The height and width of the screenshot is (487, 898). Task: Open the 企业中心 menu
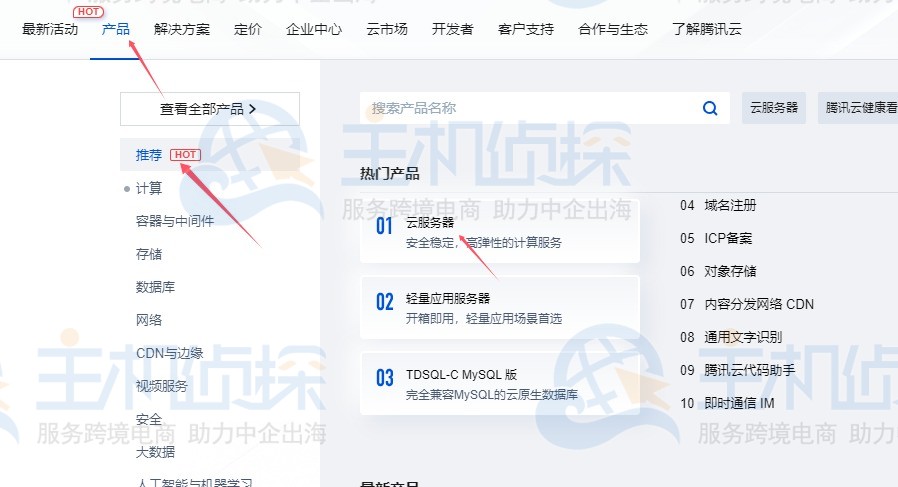click(x=314, y=29)
